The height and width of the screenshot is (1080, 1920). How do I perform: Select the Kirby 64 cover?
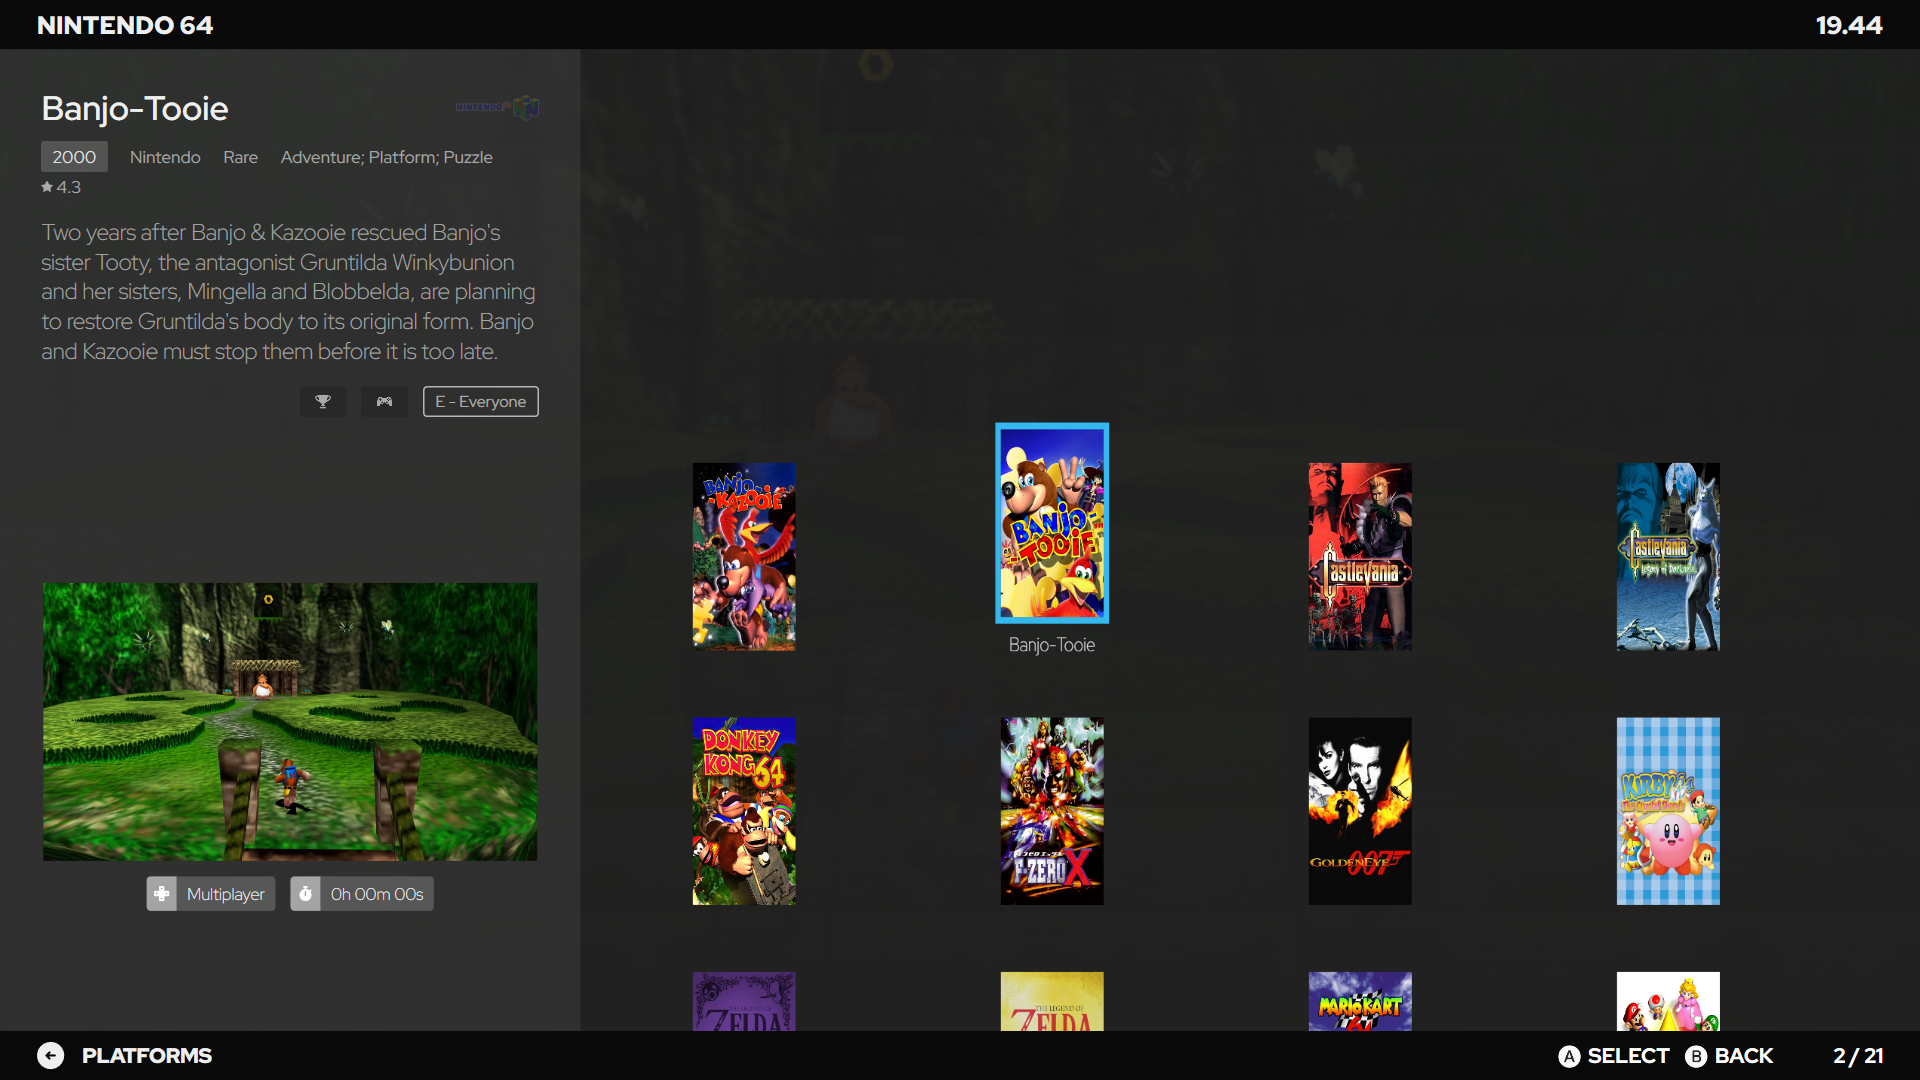[x=1668, y=811]
